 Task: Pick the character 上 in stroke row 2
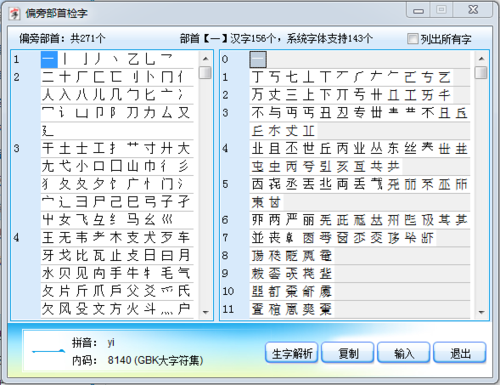pyautogui.click(x=309, y=95)
